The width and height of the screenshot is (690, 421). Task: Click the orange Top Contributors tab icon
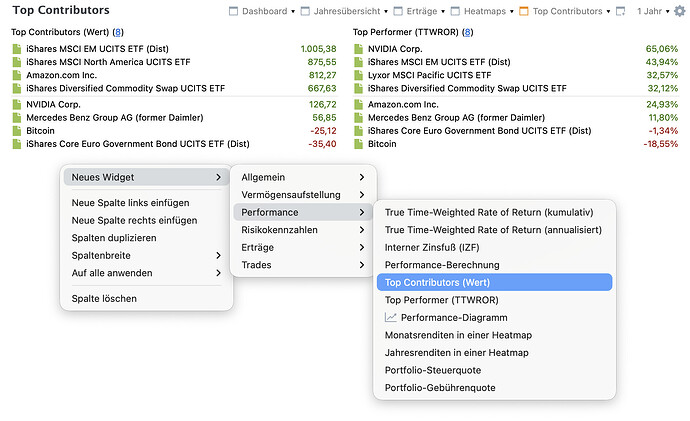pyautogui.click(x=523, y=12)
